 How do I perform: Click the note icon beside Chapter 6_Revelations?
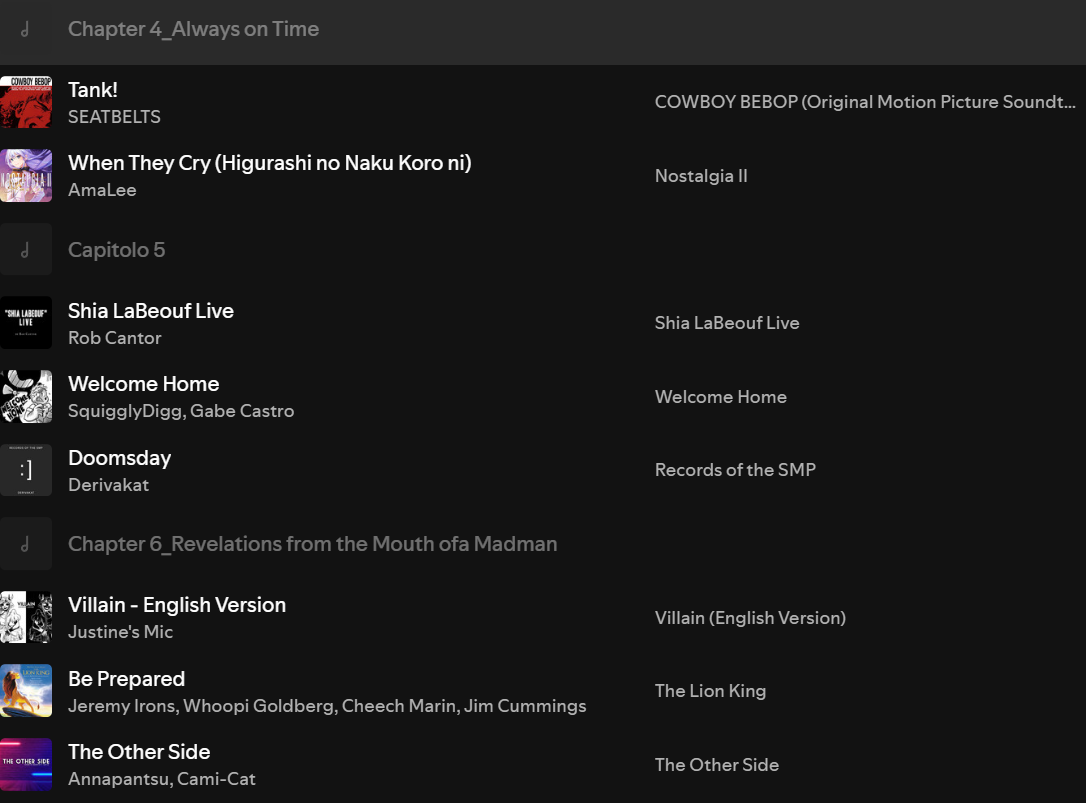coord(26,544)
